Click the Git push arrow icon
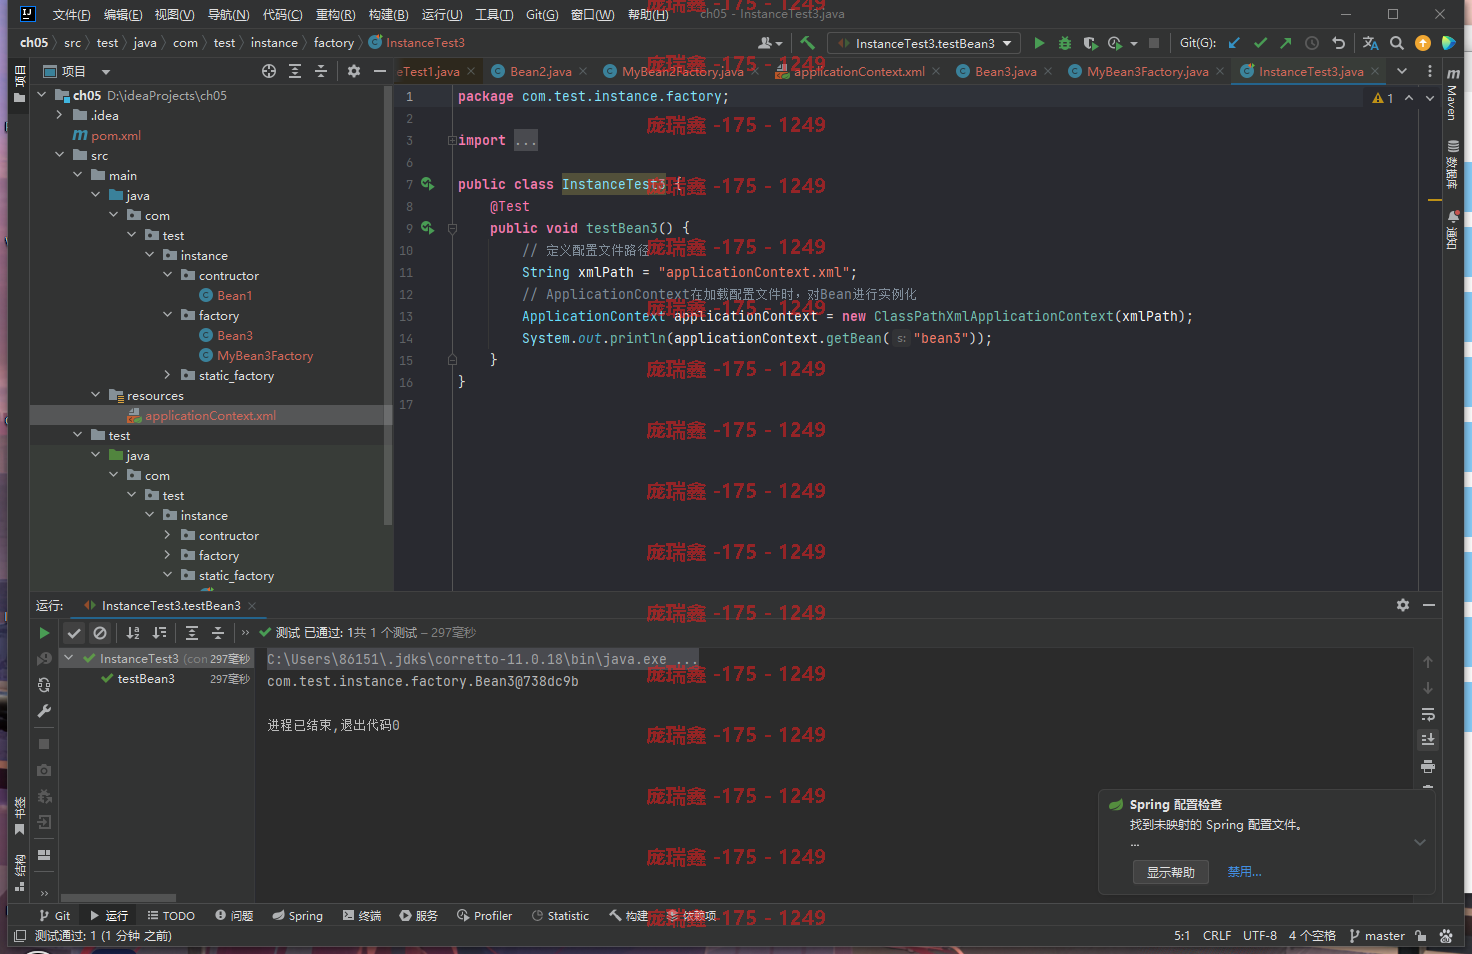 coord(1286,43)
